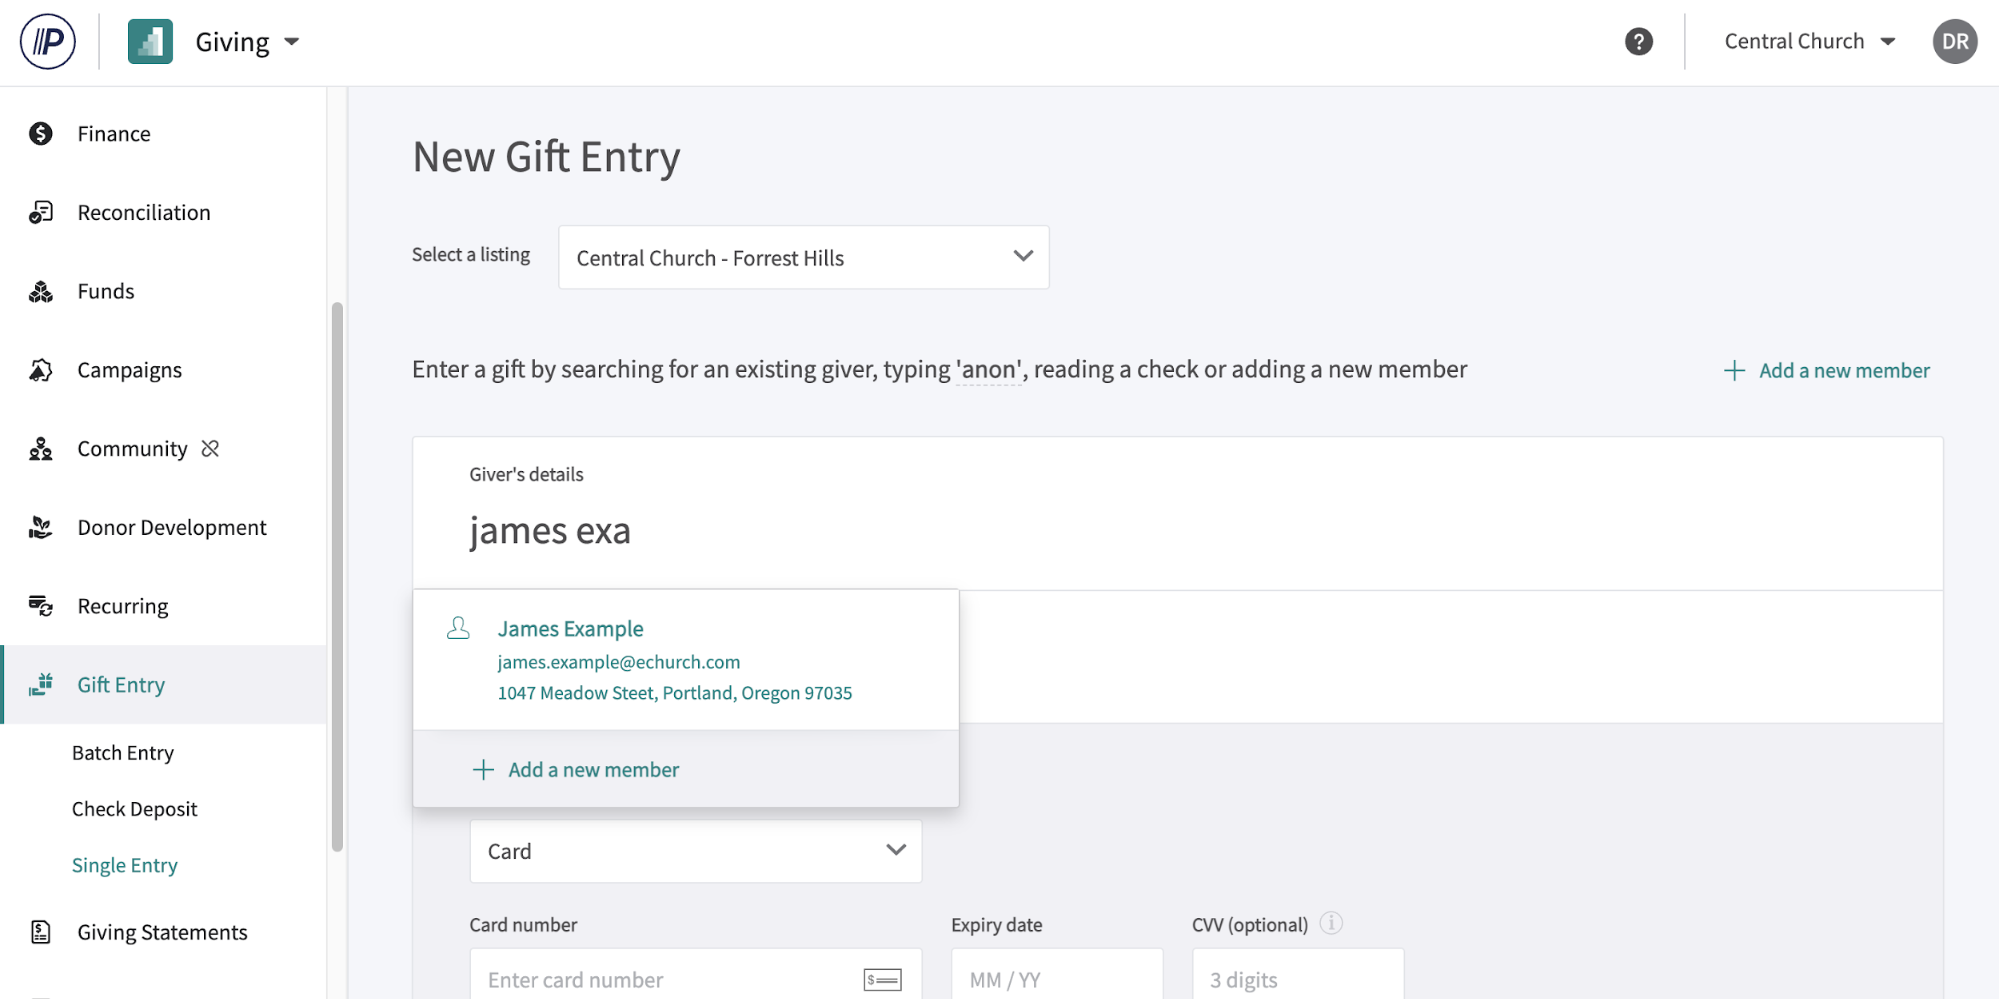
Task: Open the DR user avatar
Action: click(1954, 42)
